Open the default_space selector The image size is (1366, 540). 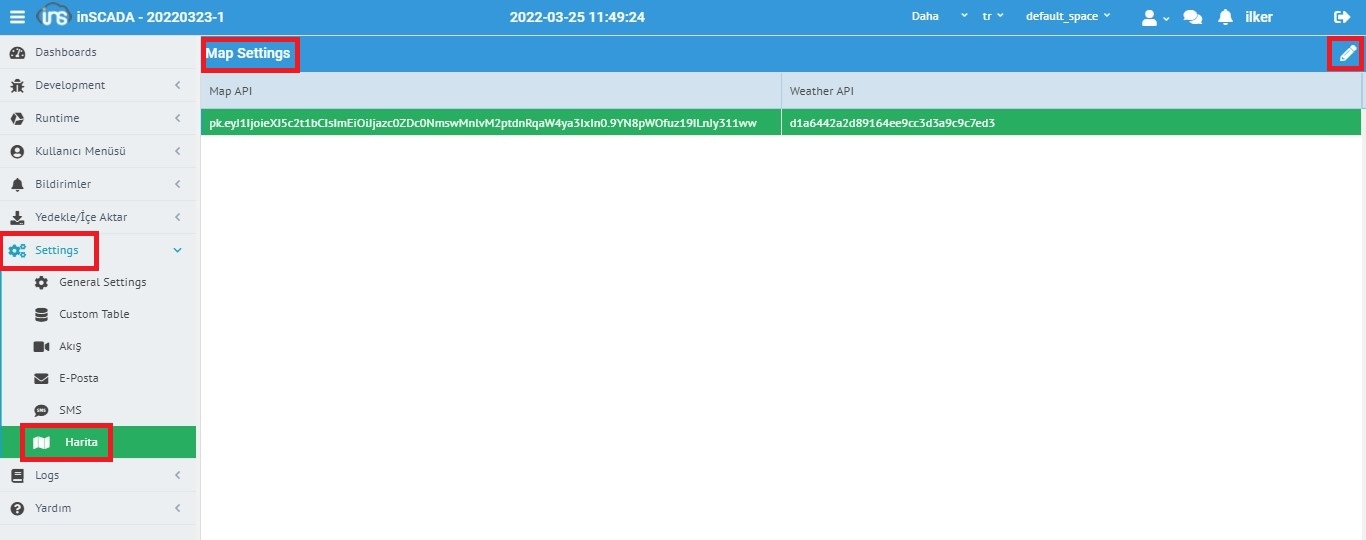[x=1067, y=17]
